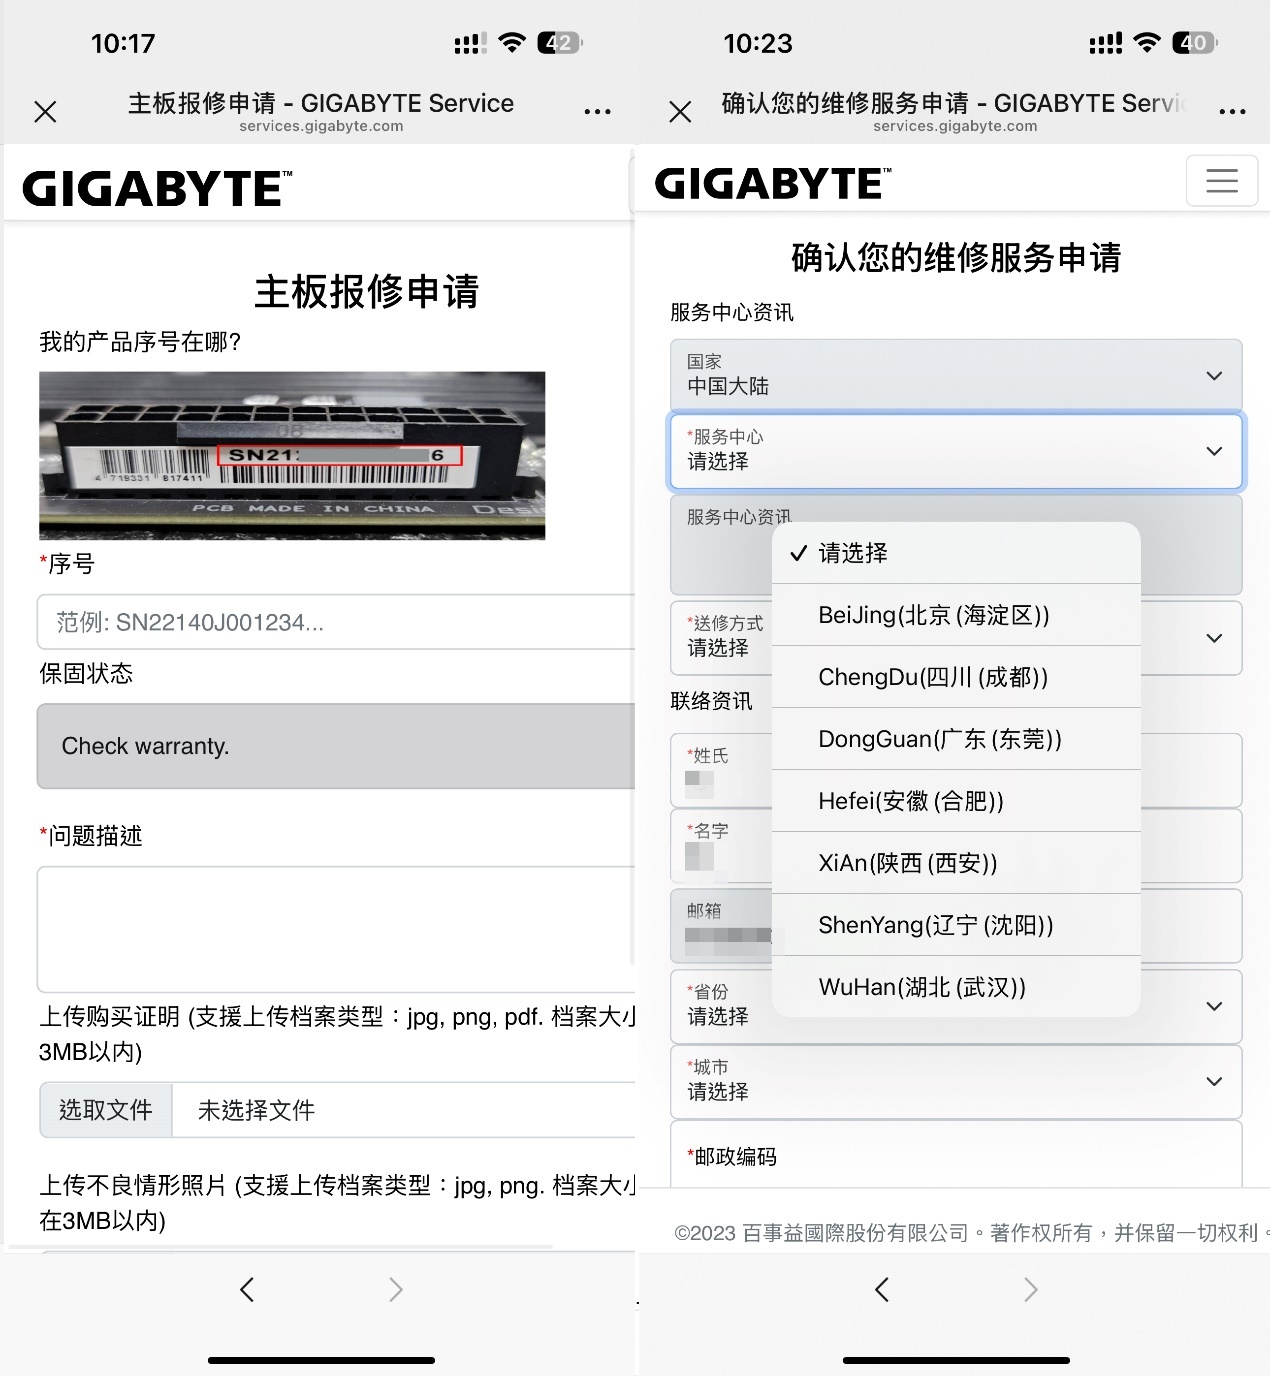Select ChengDu(四川 (成都)) service center
The height and width of the screenshot is (1376, 1270).
click(956, 677)
